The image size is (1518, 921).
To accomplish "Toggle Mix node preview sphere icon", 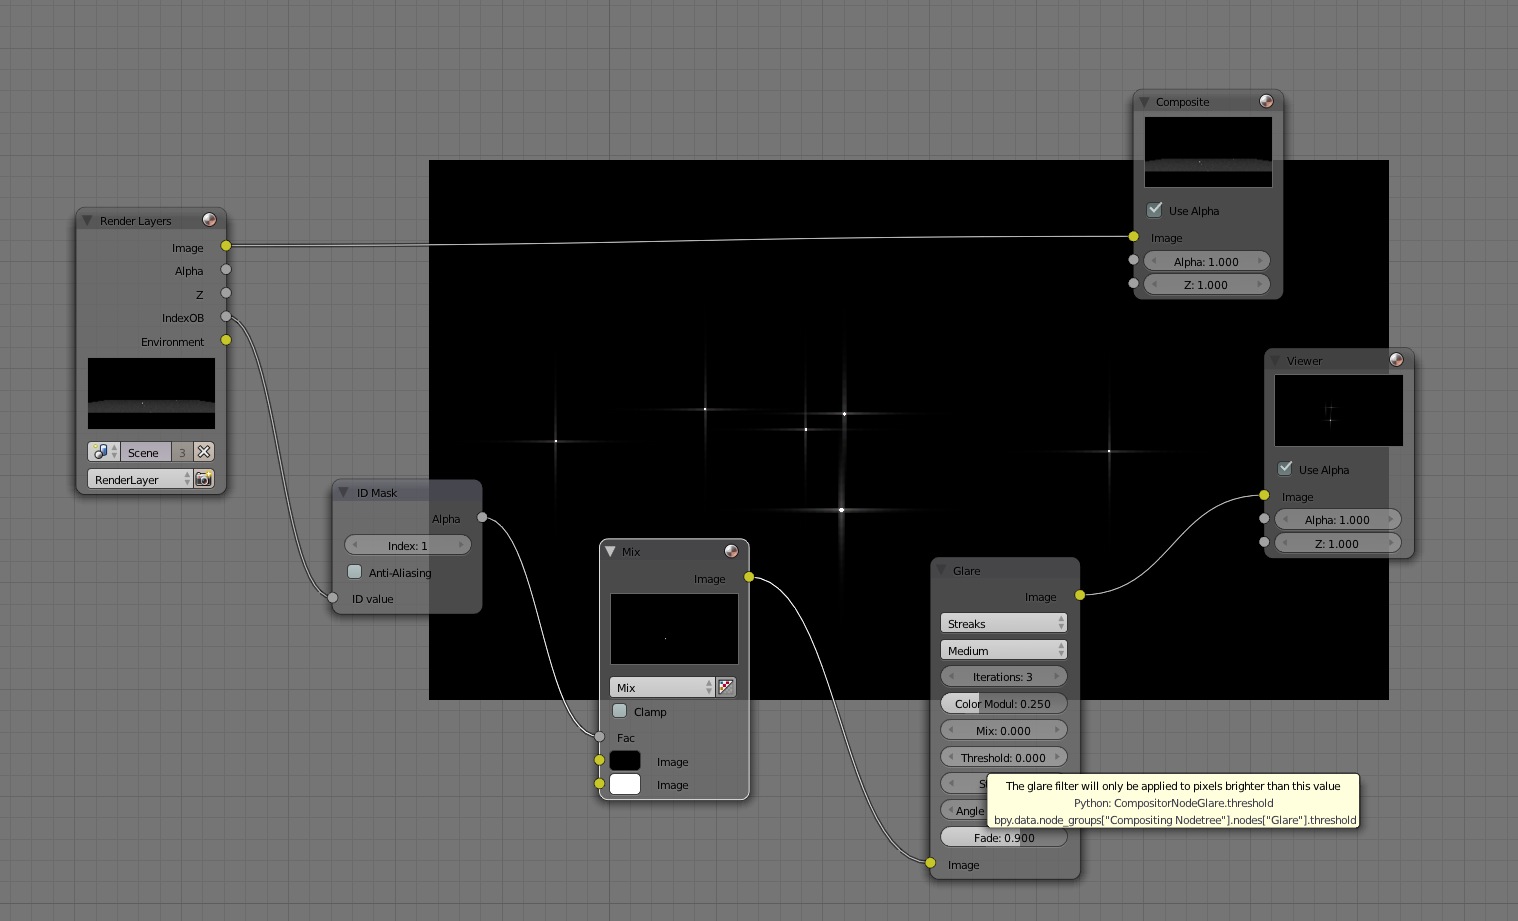I will (x=731, y=551).
